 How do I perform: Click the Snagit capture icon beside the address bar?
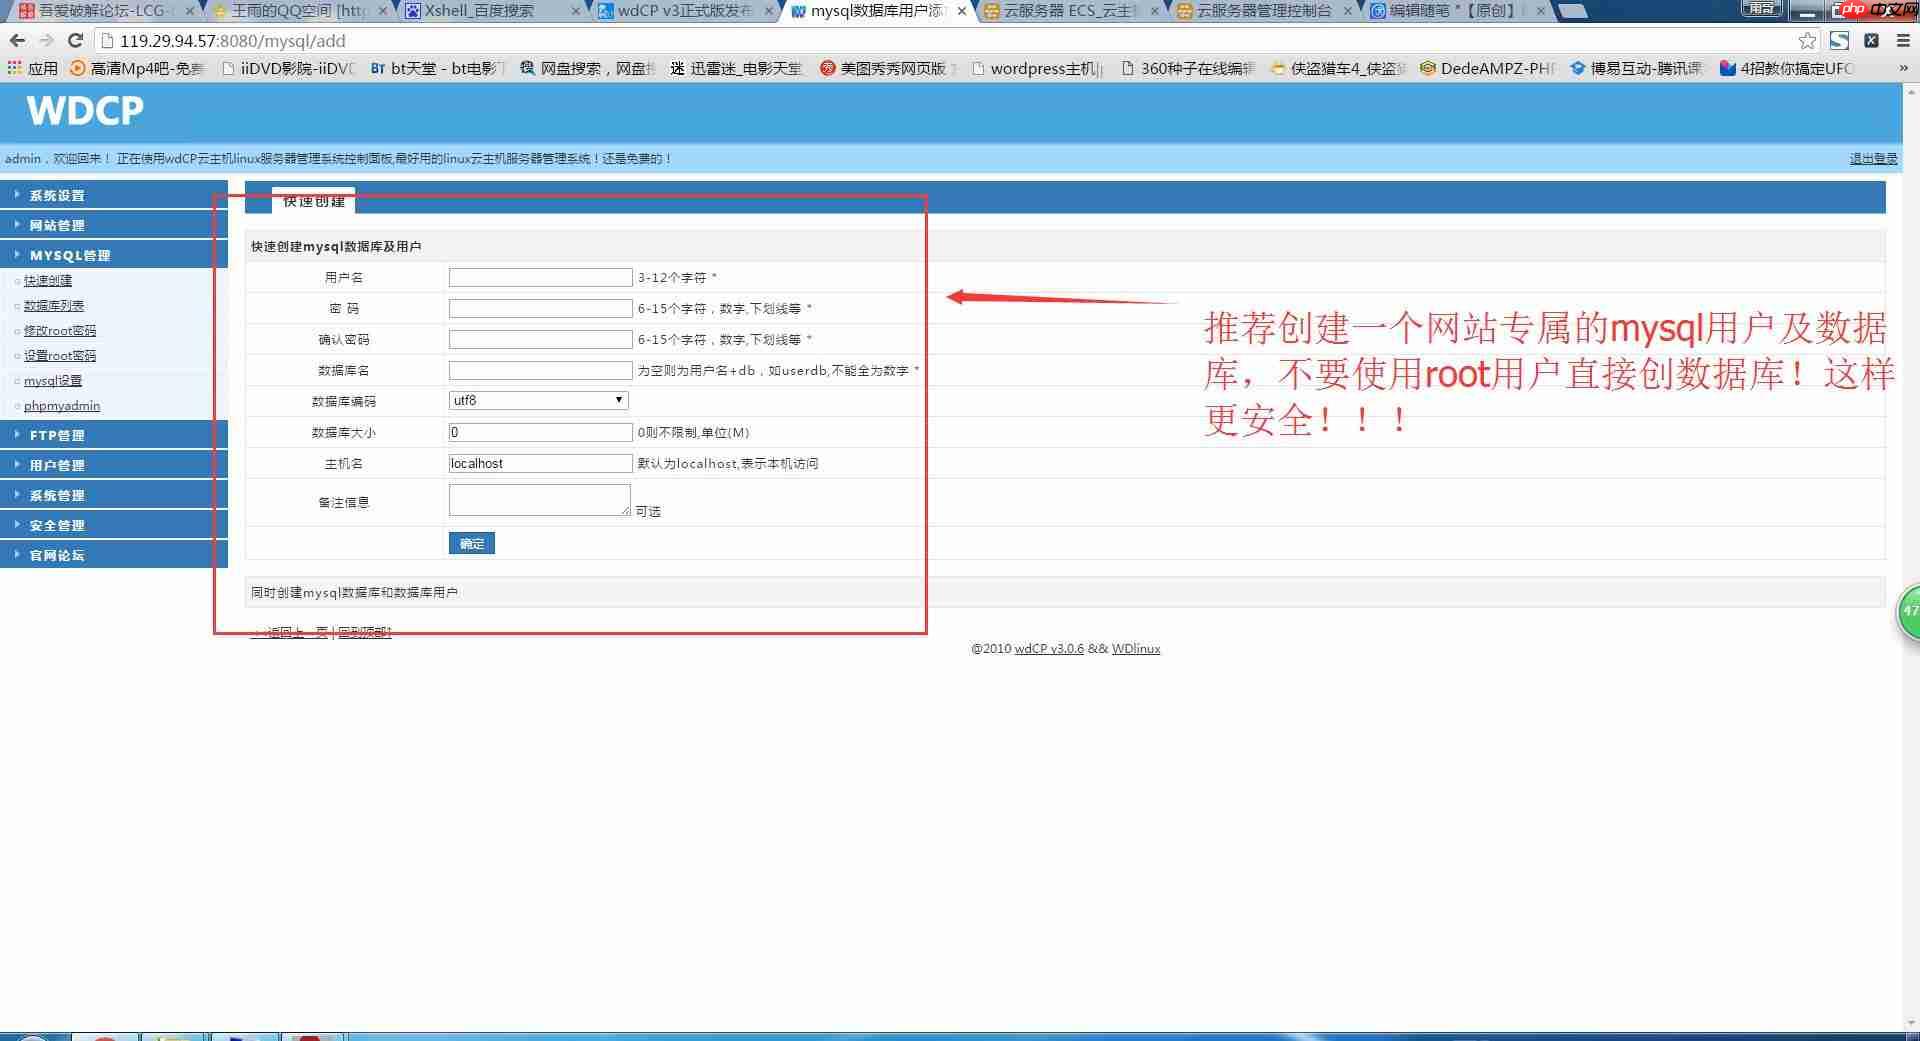(x=1840, y=41)
